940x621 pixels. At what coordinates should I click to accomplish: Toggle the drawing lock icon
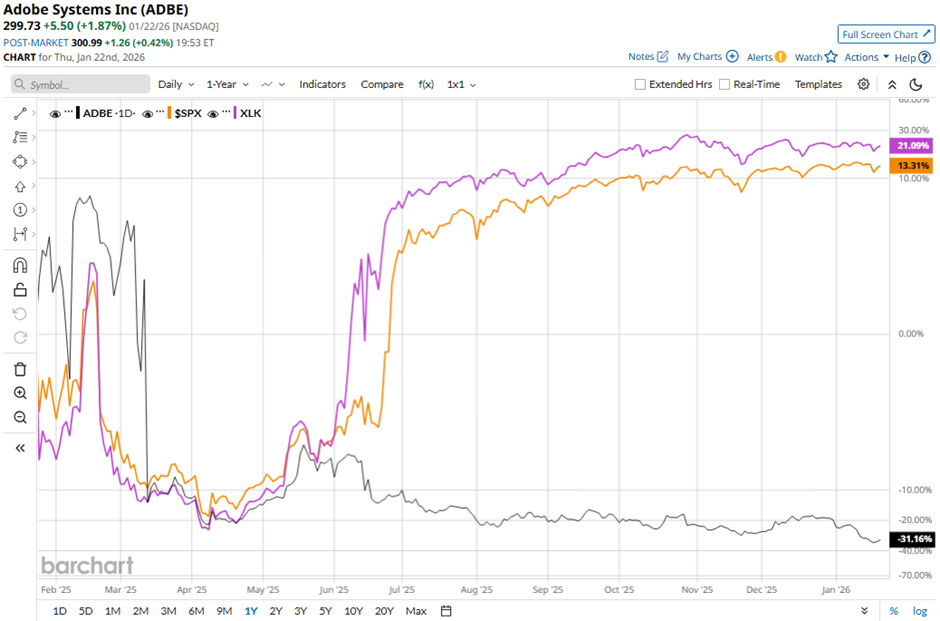pyautogui.click(x=20, y=290)
